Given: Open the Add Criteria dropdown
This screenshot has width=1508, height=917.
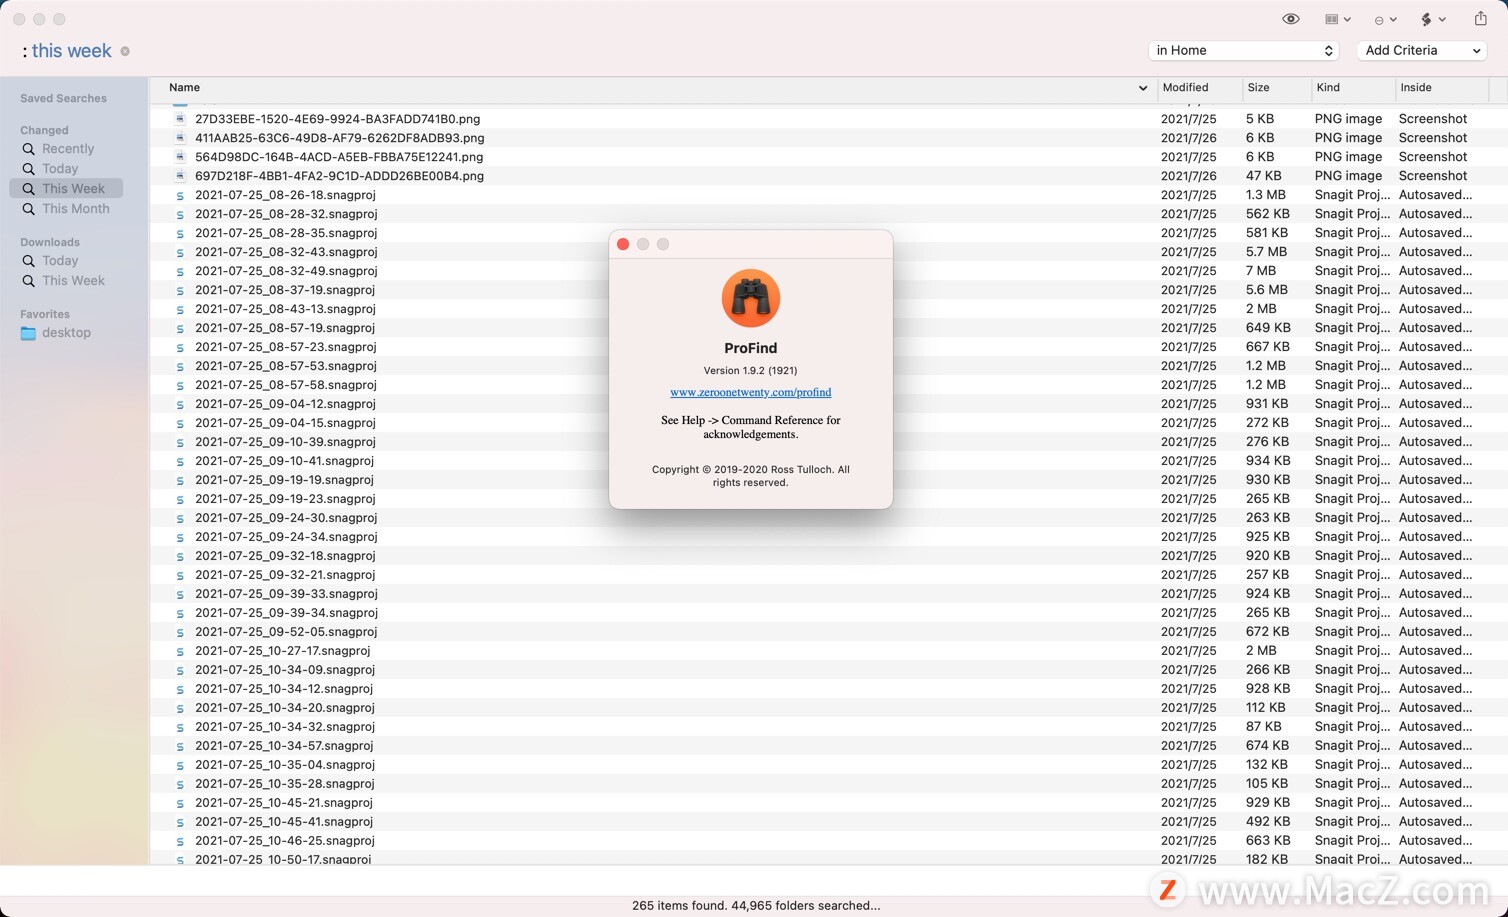Looking at the screenshot, I should click(1421, 50).
